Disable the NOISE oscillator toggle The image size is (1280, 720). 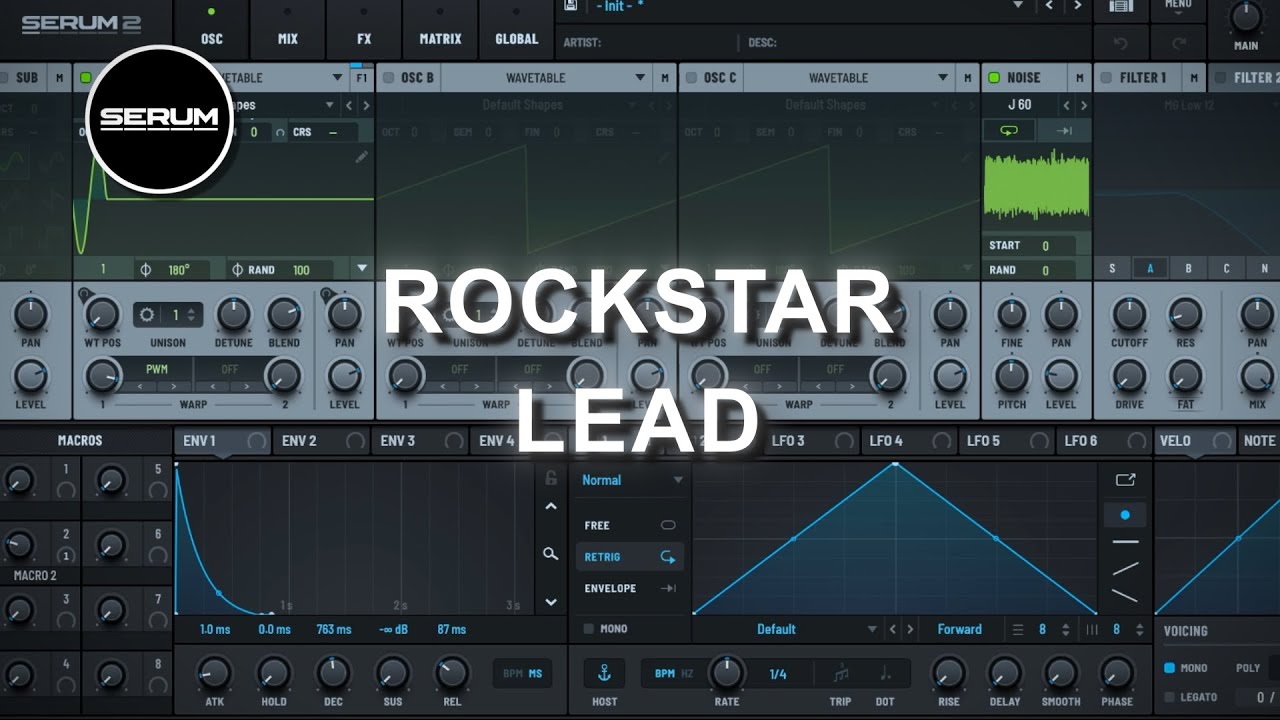pos(994,78)
